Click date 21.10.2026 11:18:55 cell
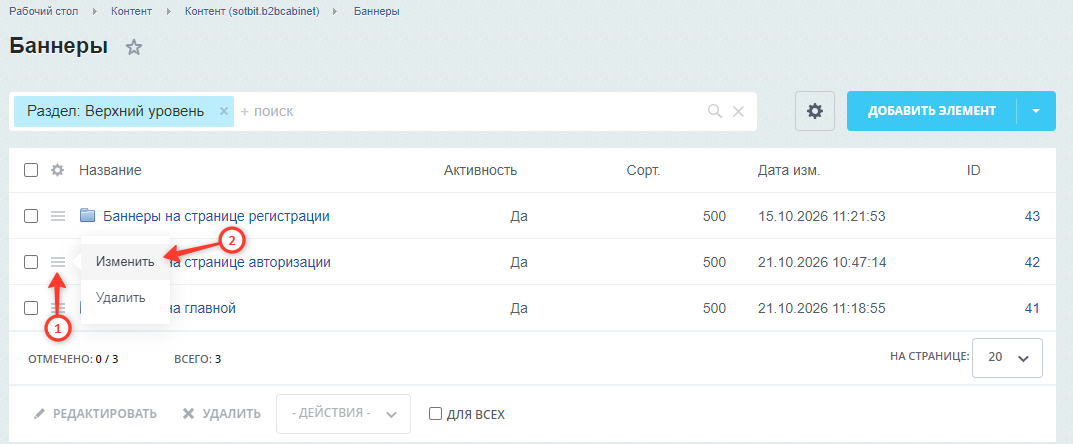Screen dimensions: 1073x444 click(x=822, y=308)
